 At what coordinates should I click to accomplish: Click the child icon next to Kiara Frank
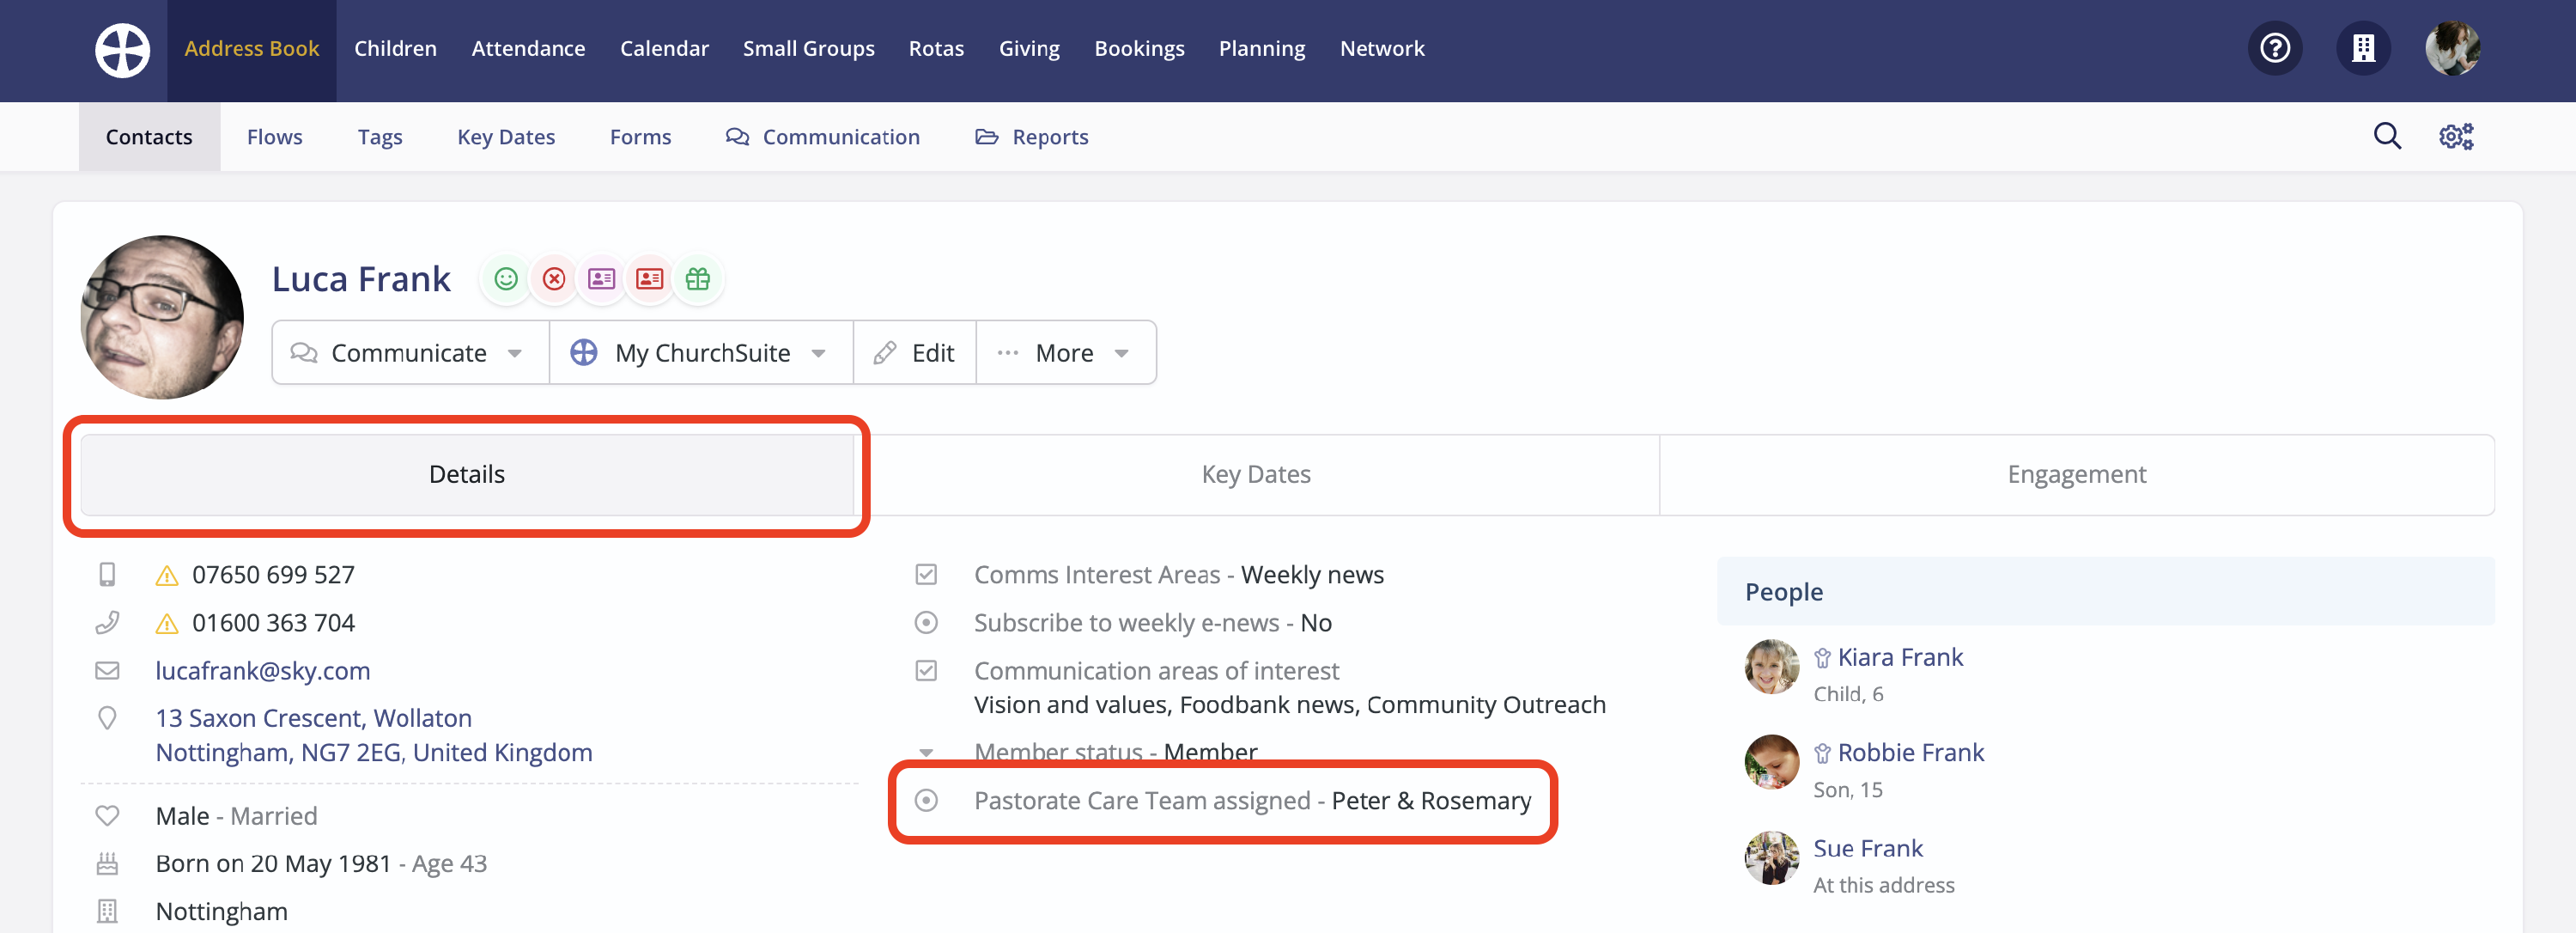1822,658
